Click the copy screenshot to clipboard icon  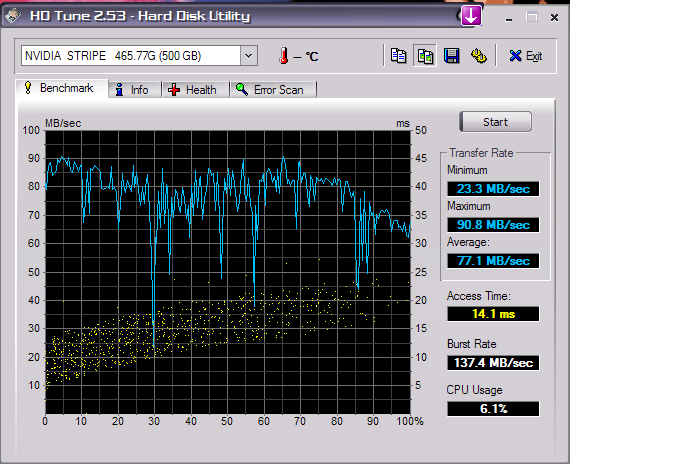click(425, 56)
